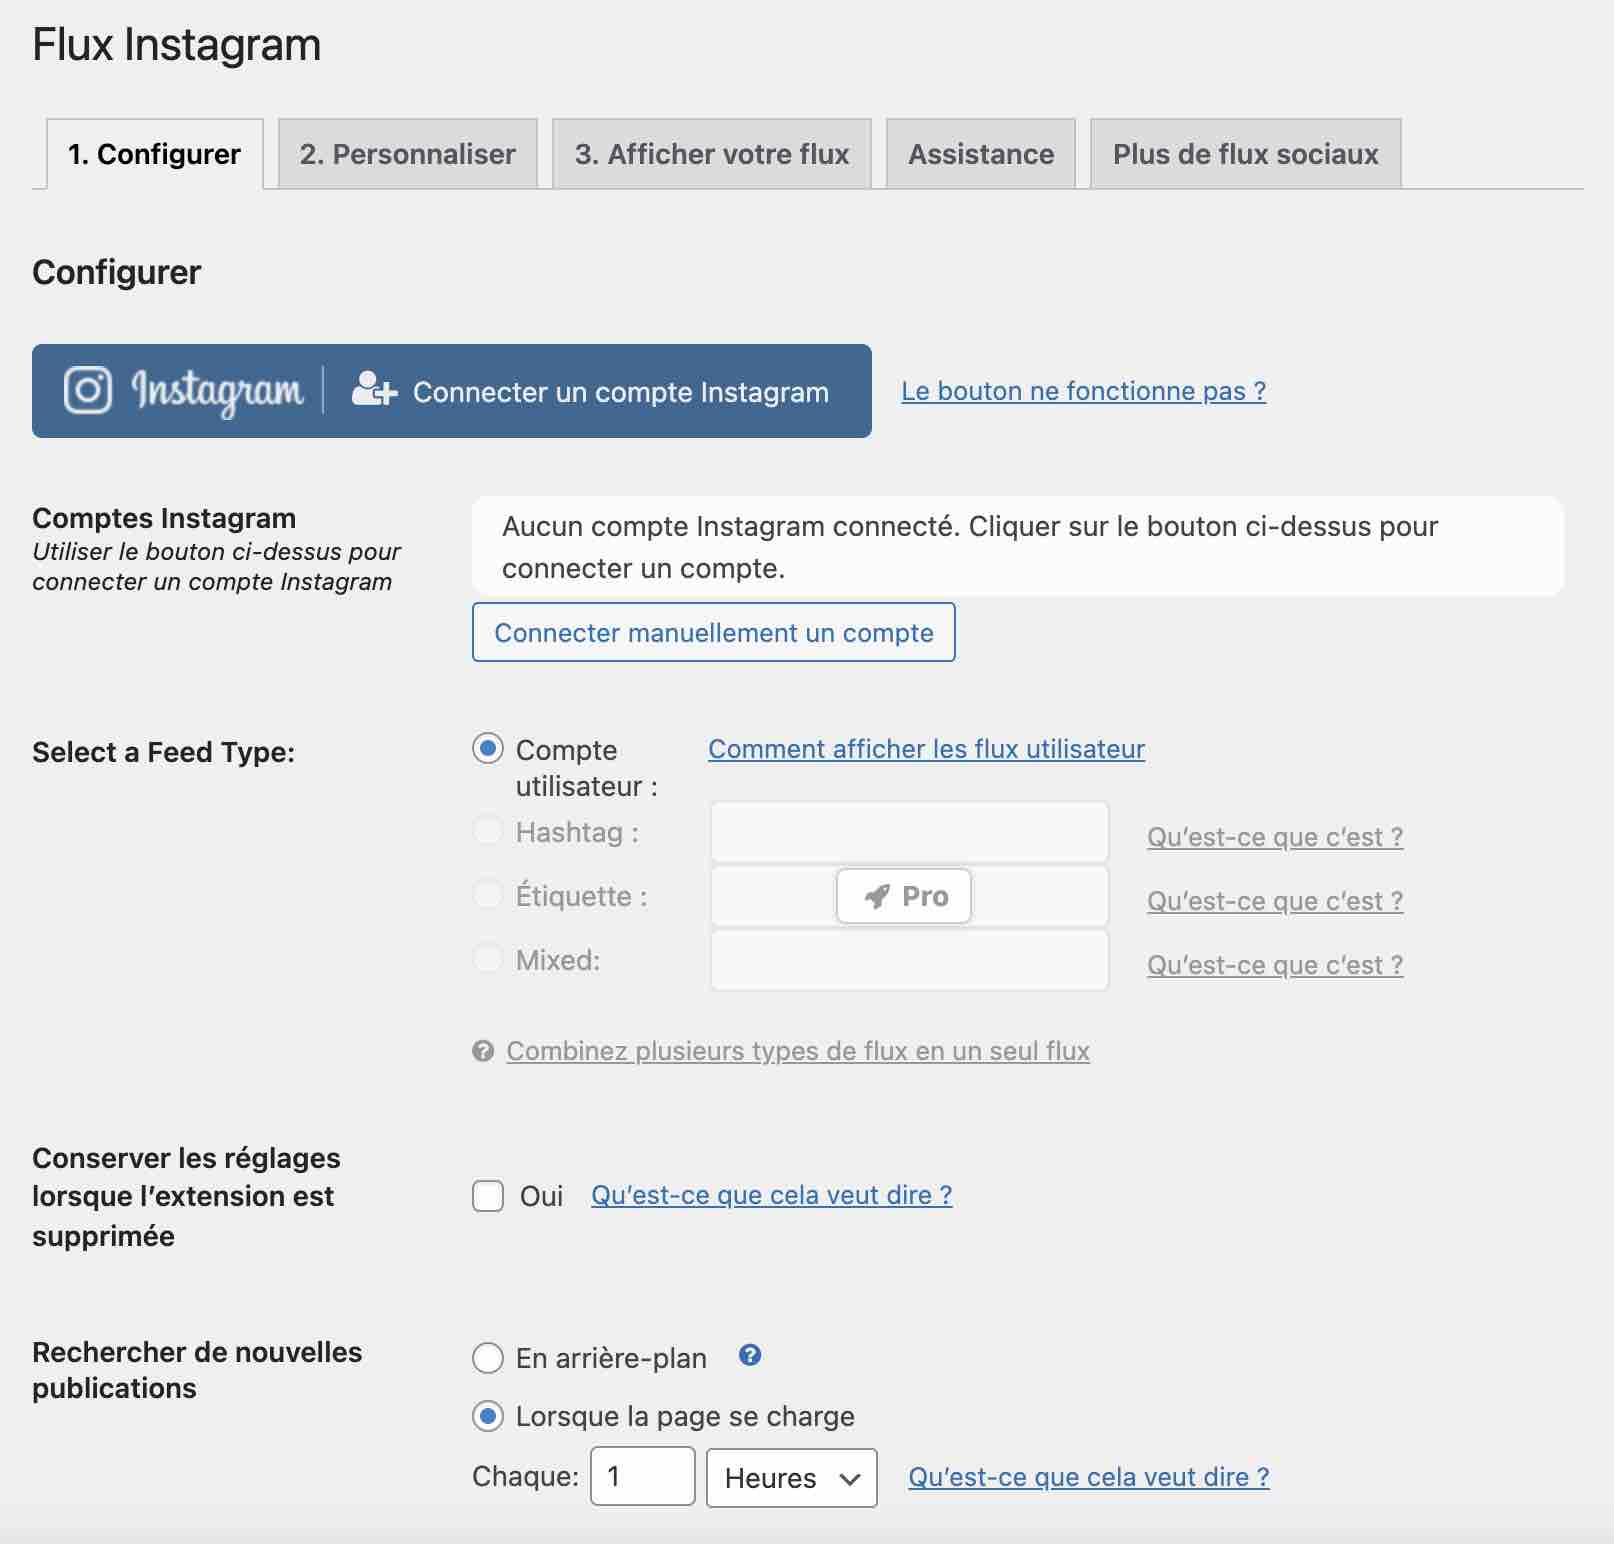Tick the Oui checkbox for keeping settings
1614x1544 pixels.
coord(488,1196)
